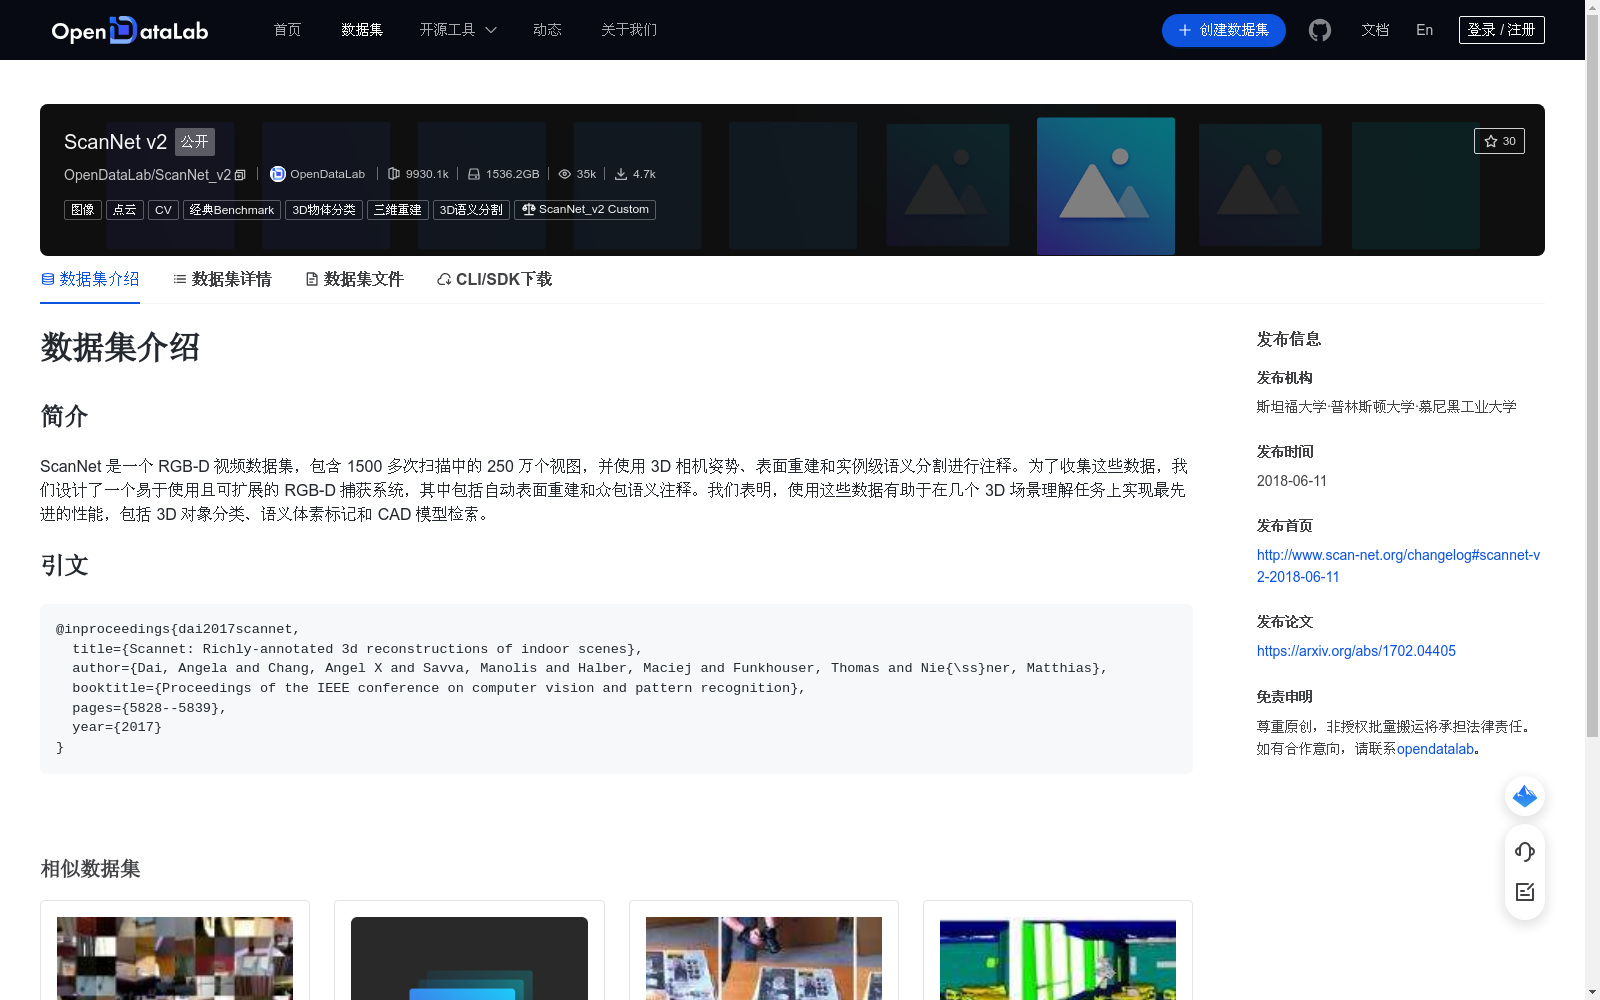Image resolution: width=1600 pixels, height=1000 pixels.
Task: Click the 图像 tag
Action: [x=83, y=210]
